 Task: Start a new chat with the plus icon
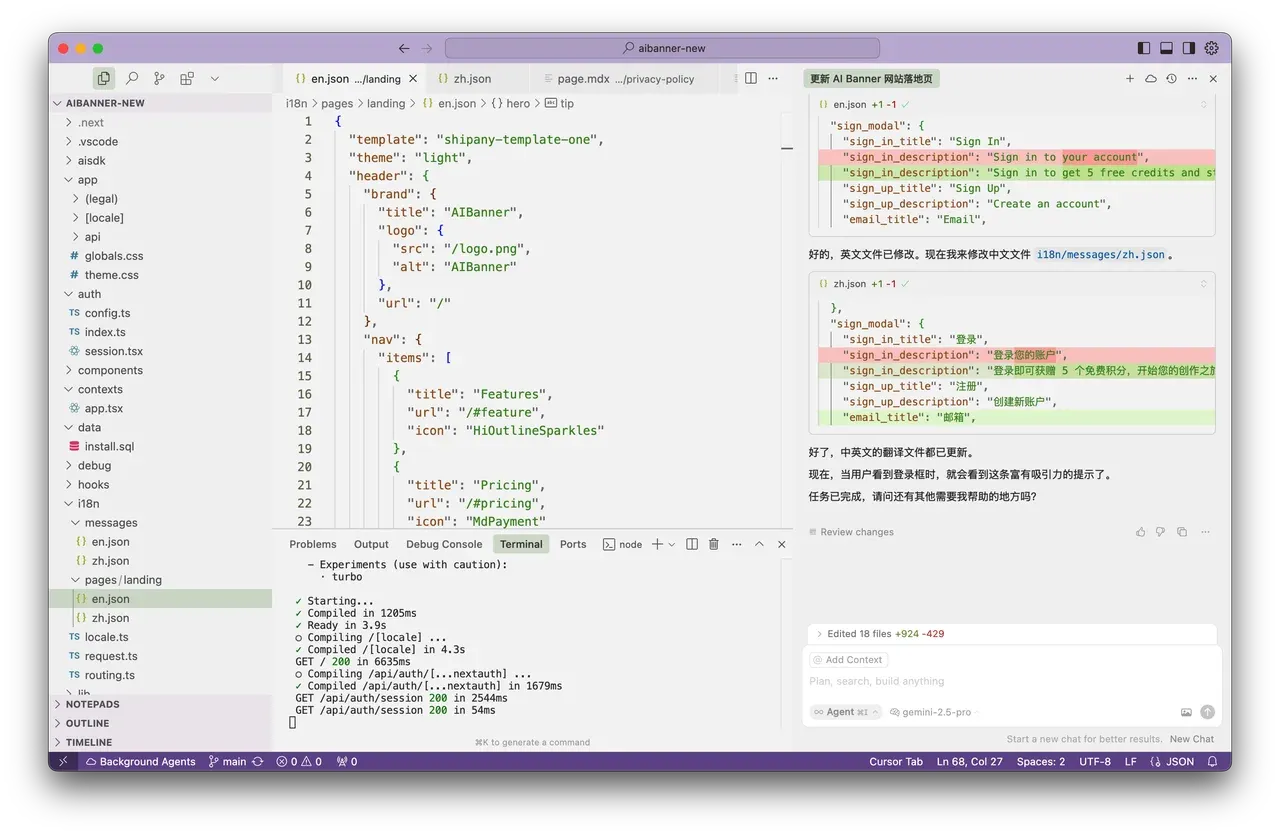coord(1130,78)
